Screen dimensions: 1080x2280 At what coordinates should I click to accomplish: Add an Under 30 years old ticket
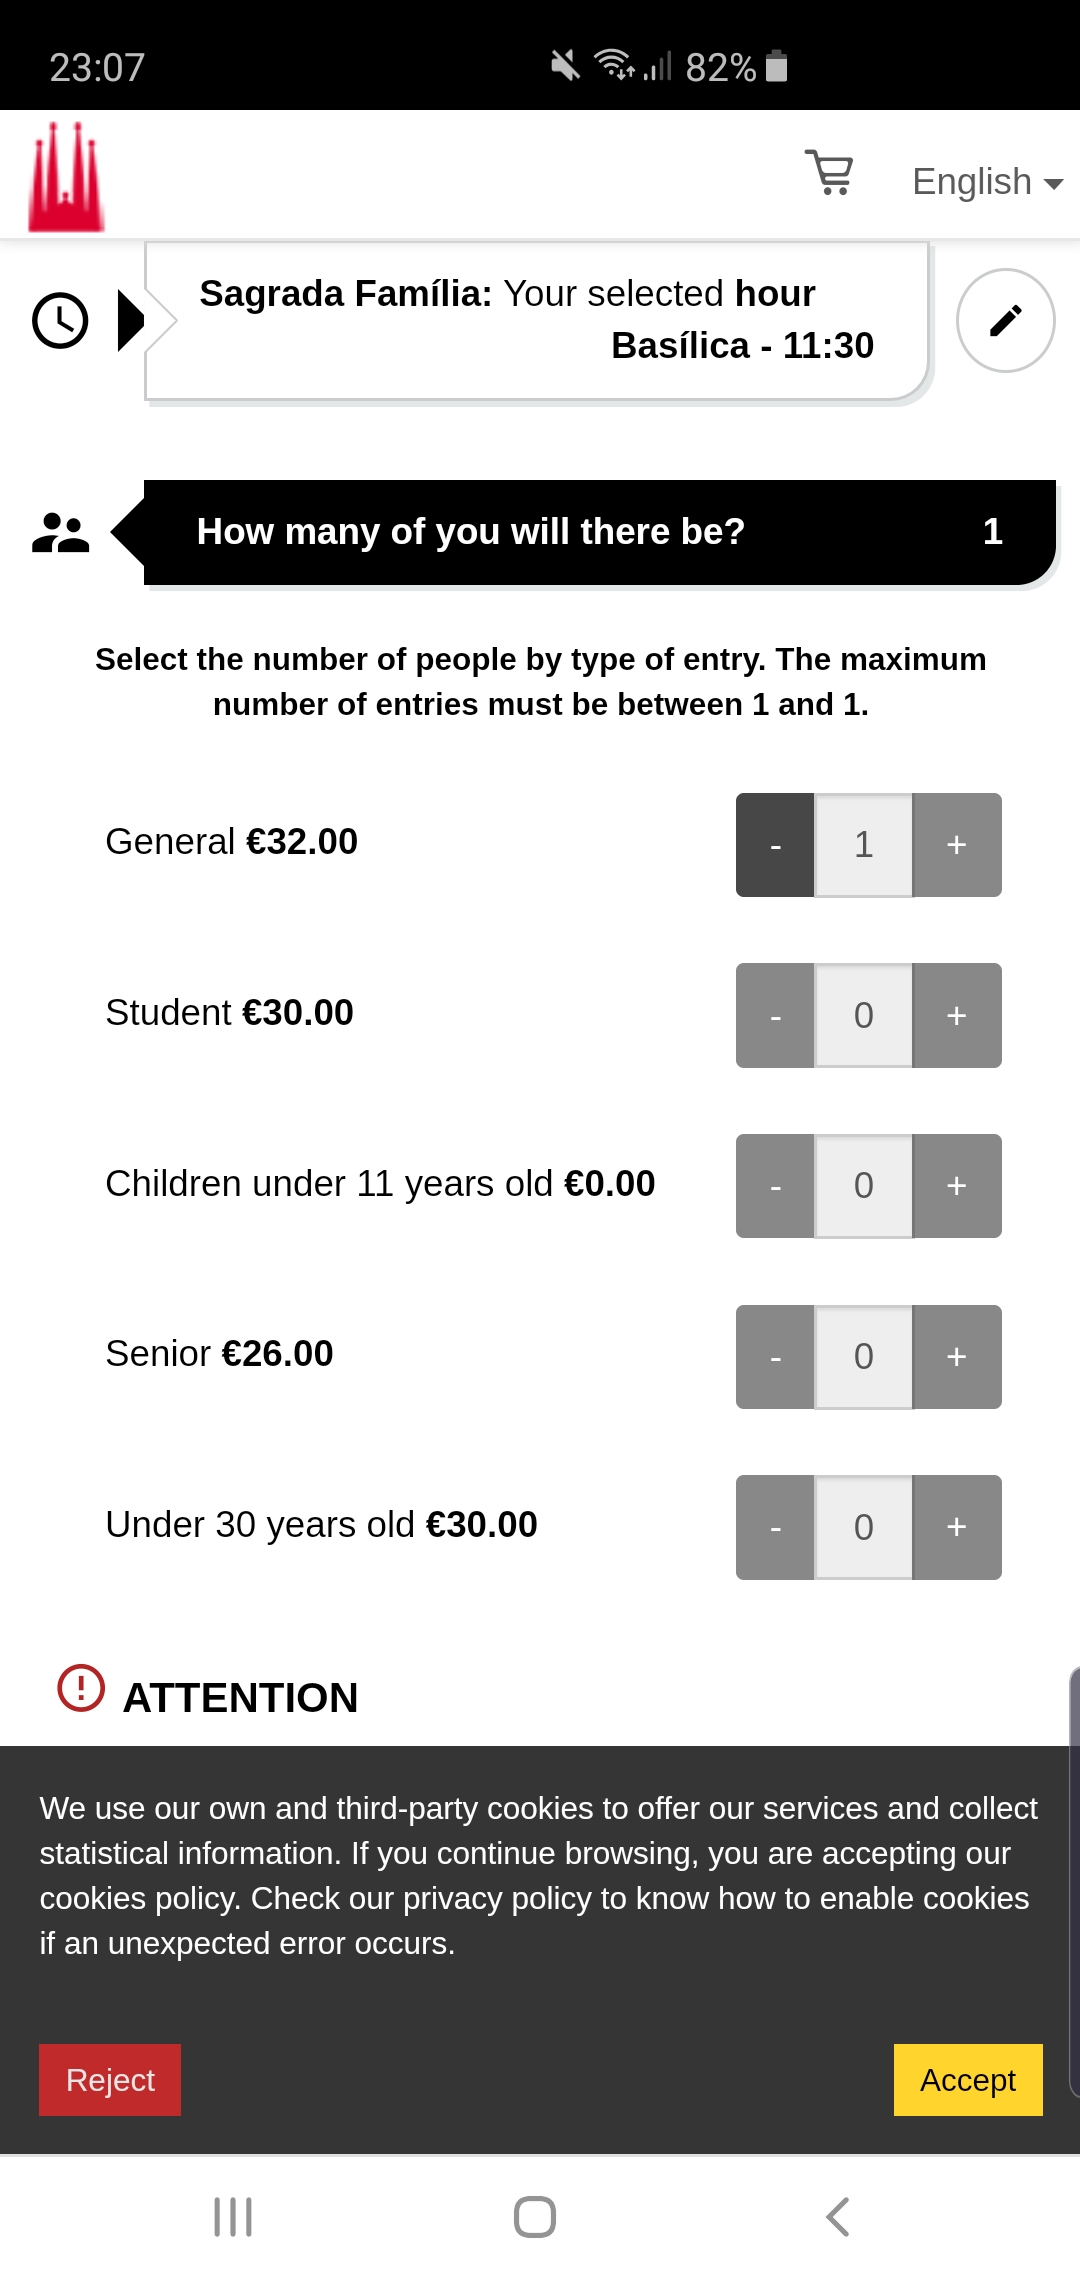[x=957, y=1527]
